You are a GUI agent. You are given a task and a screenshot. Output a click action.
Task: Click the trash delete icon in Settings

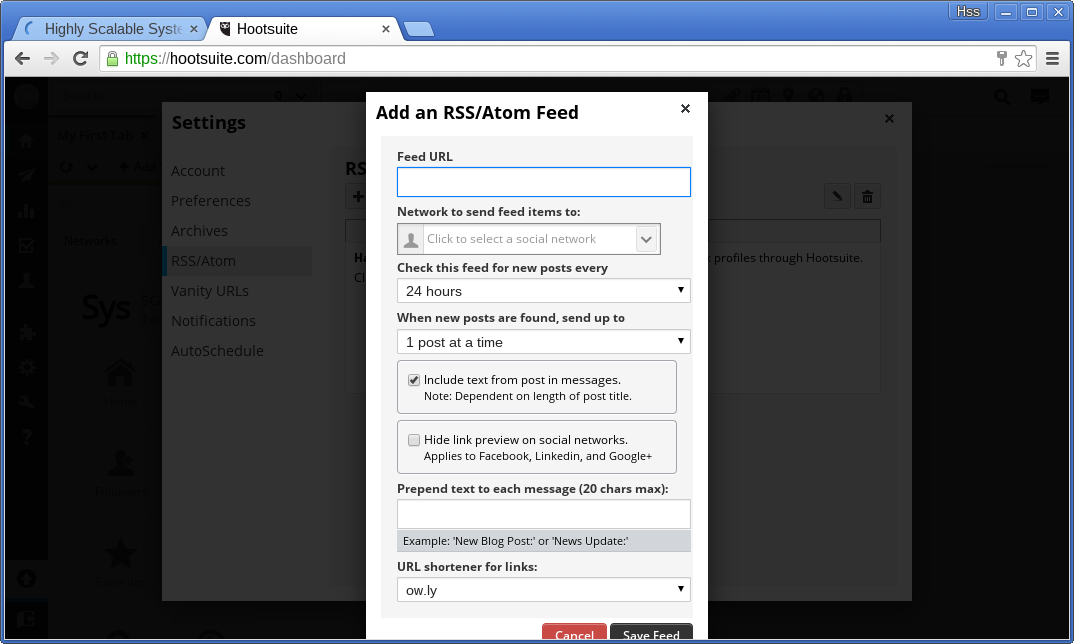867,197
